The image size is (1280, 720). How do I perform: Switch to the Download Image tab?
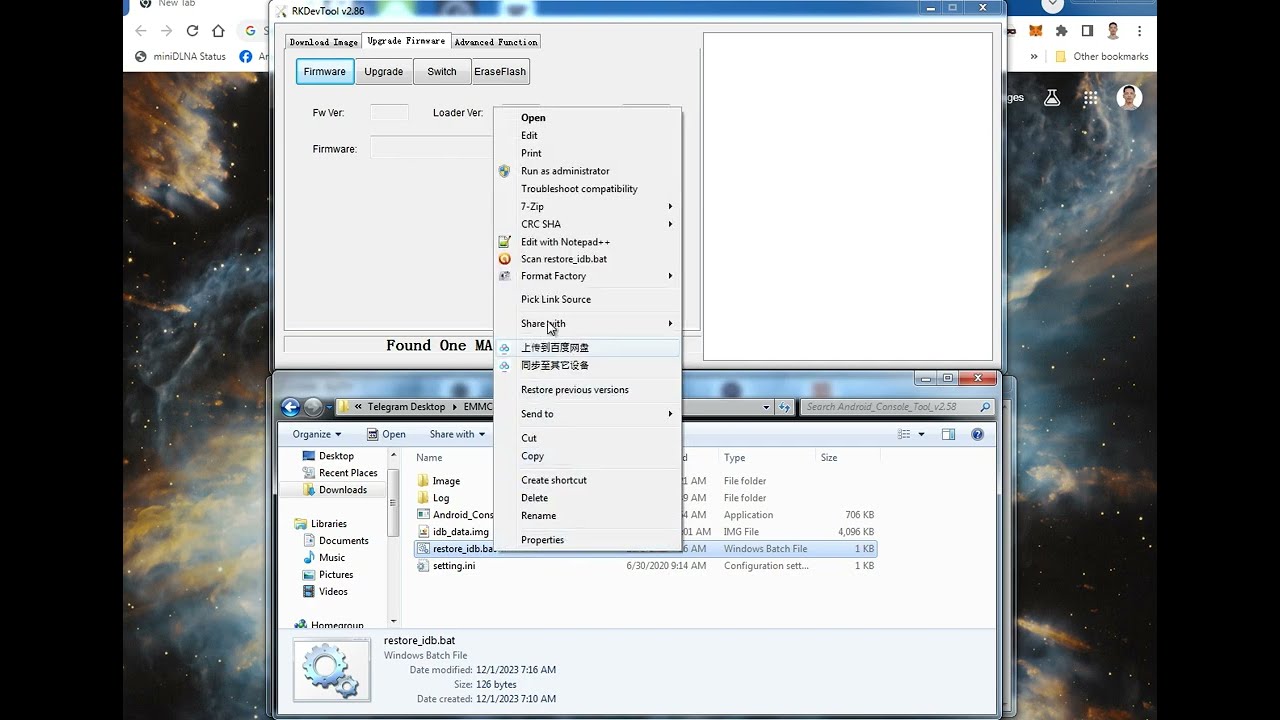coord(323,42)
